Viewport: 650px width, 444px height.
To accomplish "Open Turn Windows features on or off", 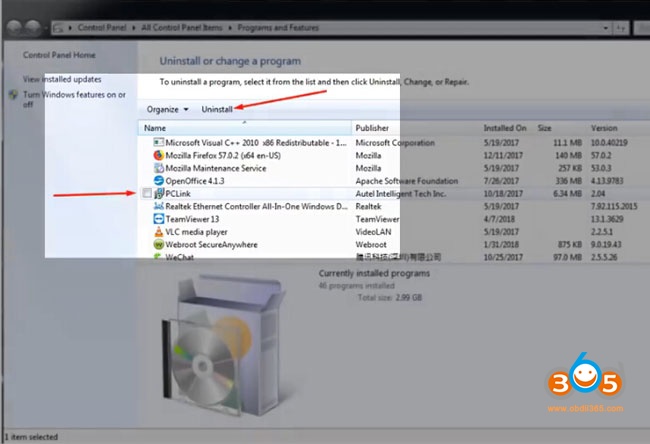I will point(74,99).
